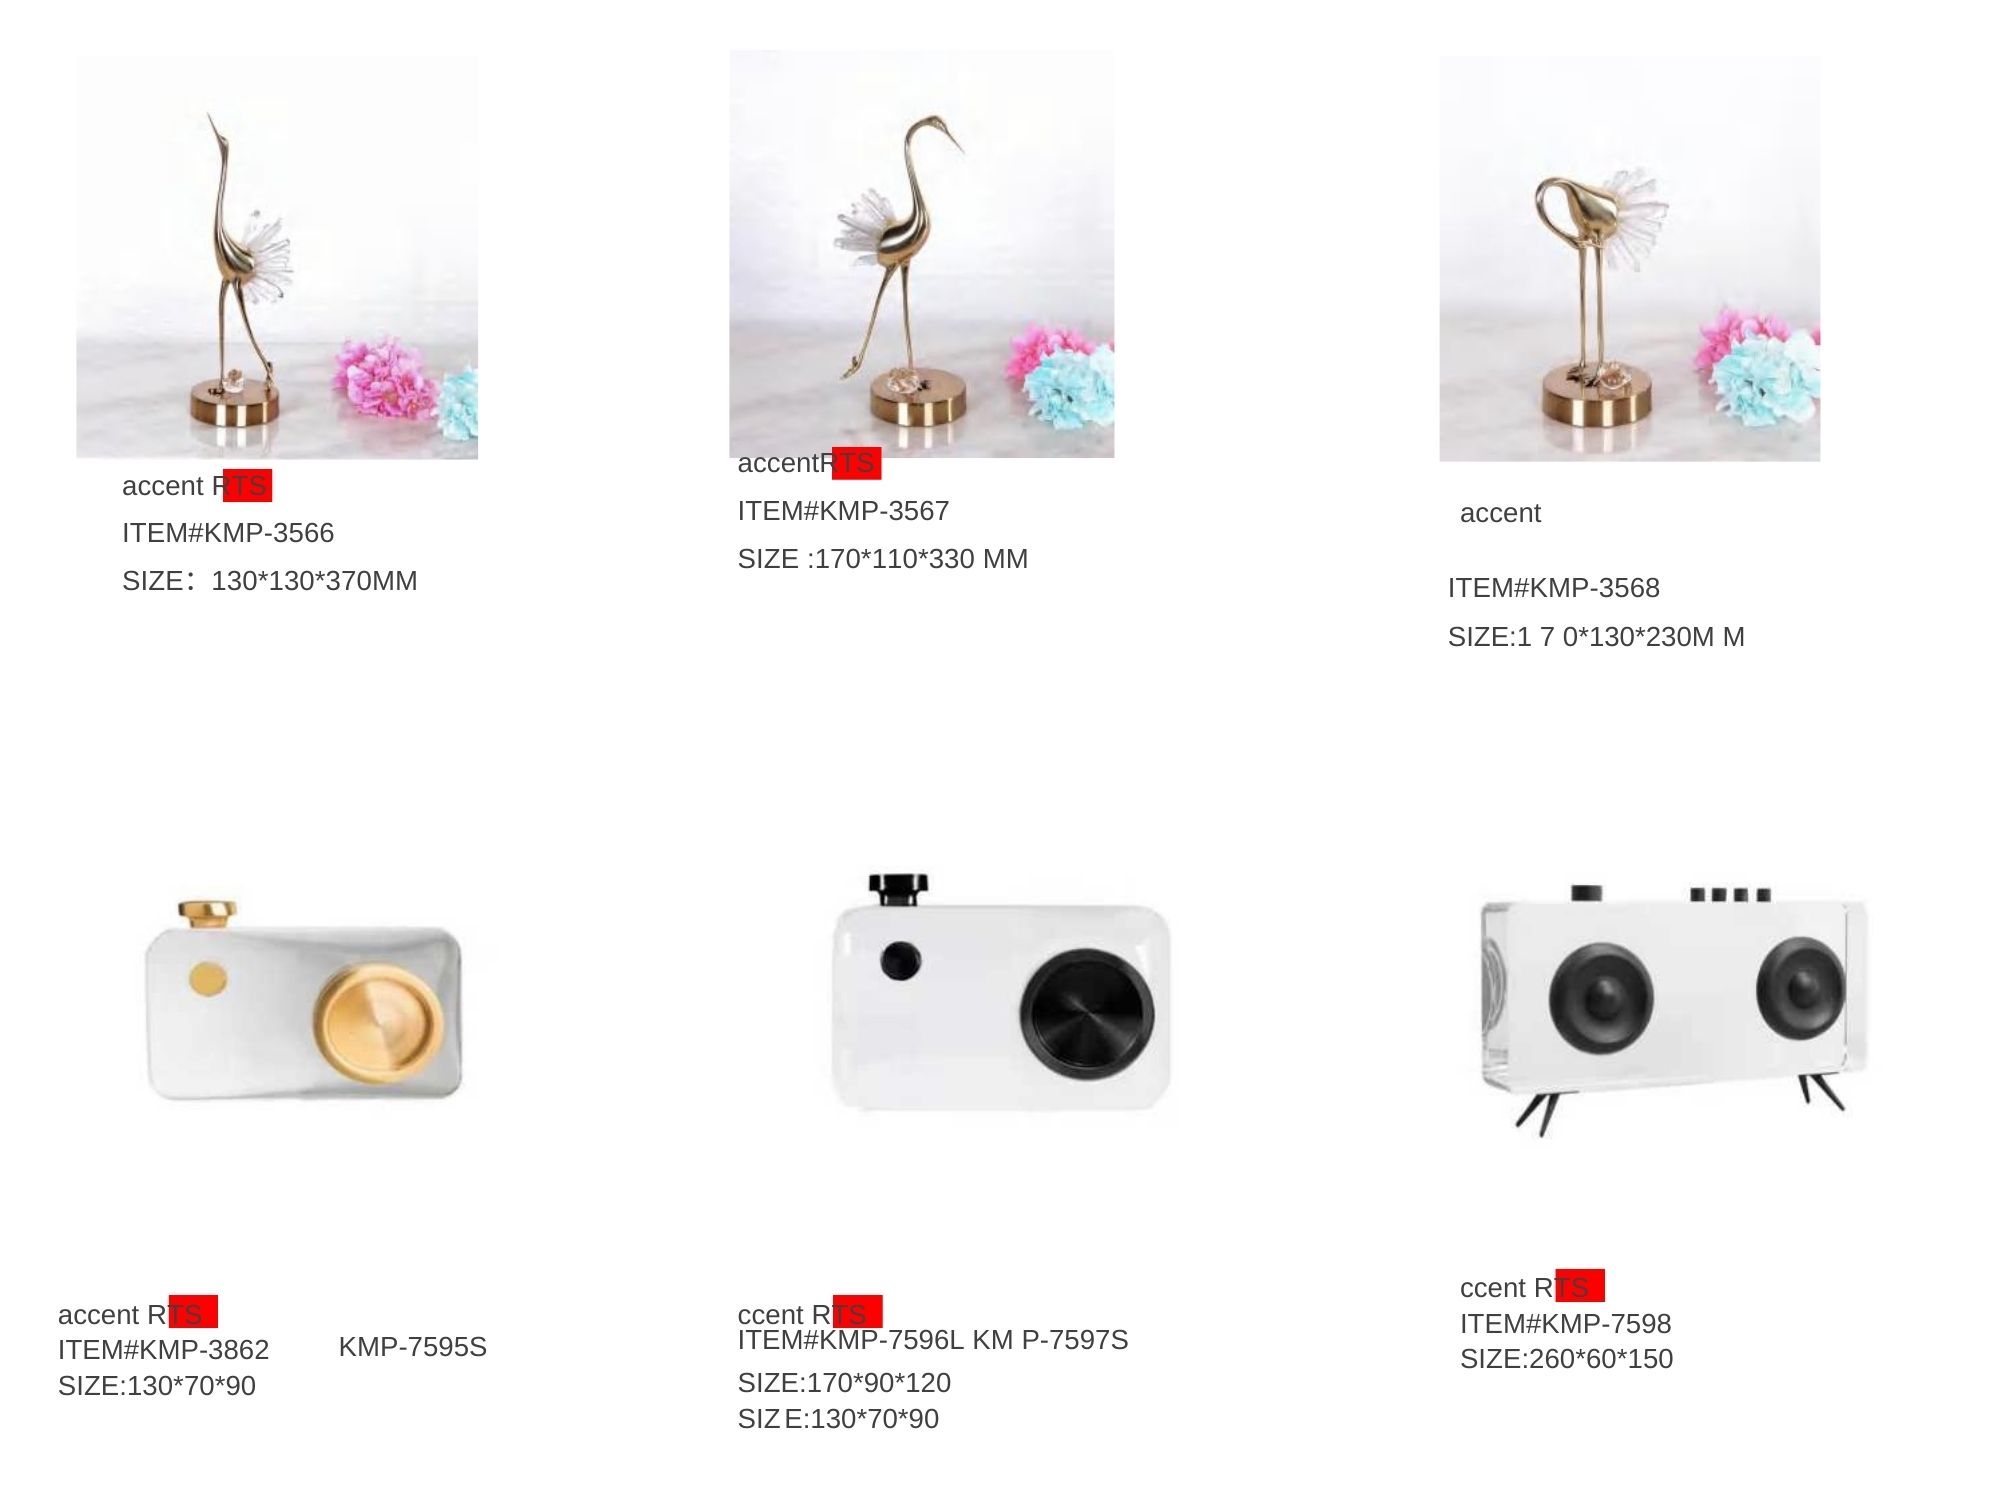This screenshot has height=1500, width=2000.
Task: Click the SIZE:260*60*150 text
Action: (x=1566, y=1359)
